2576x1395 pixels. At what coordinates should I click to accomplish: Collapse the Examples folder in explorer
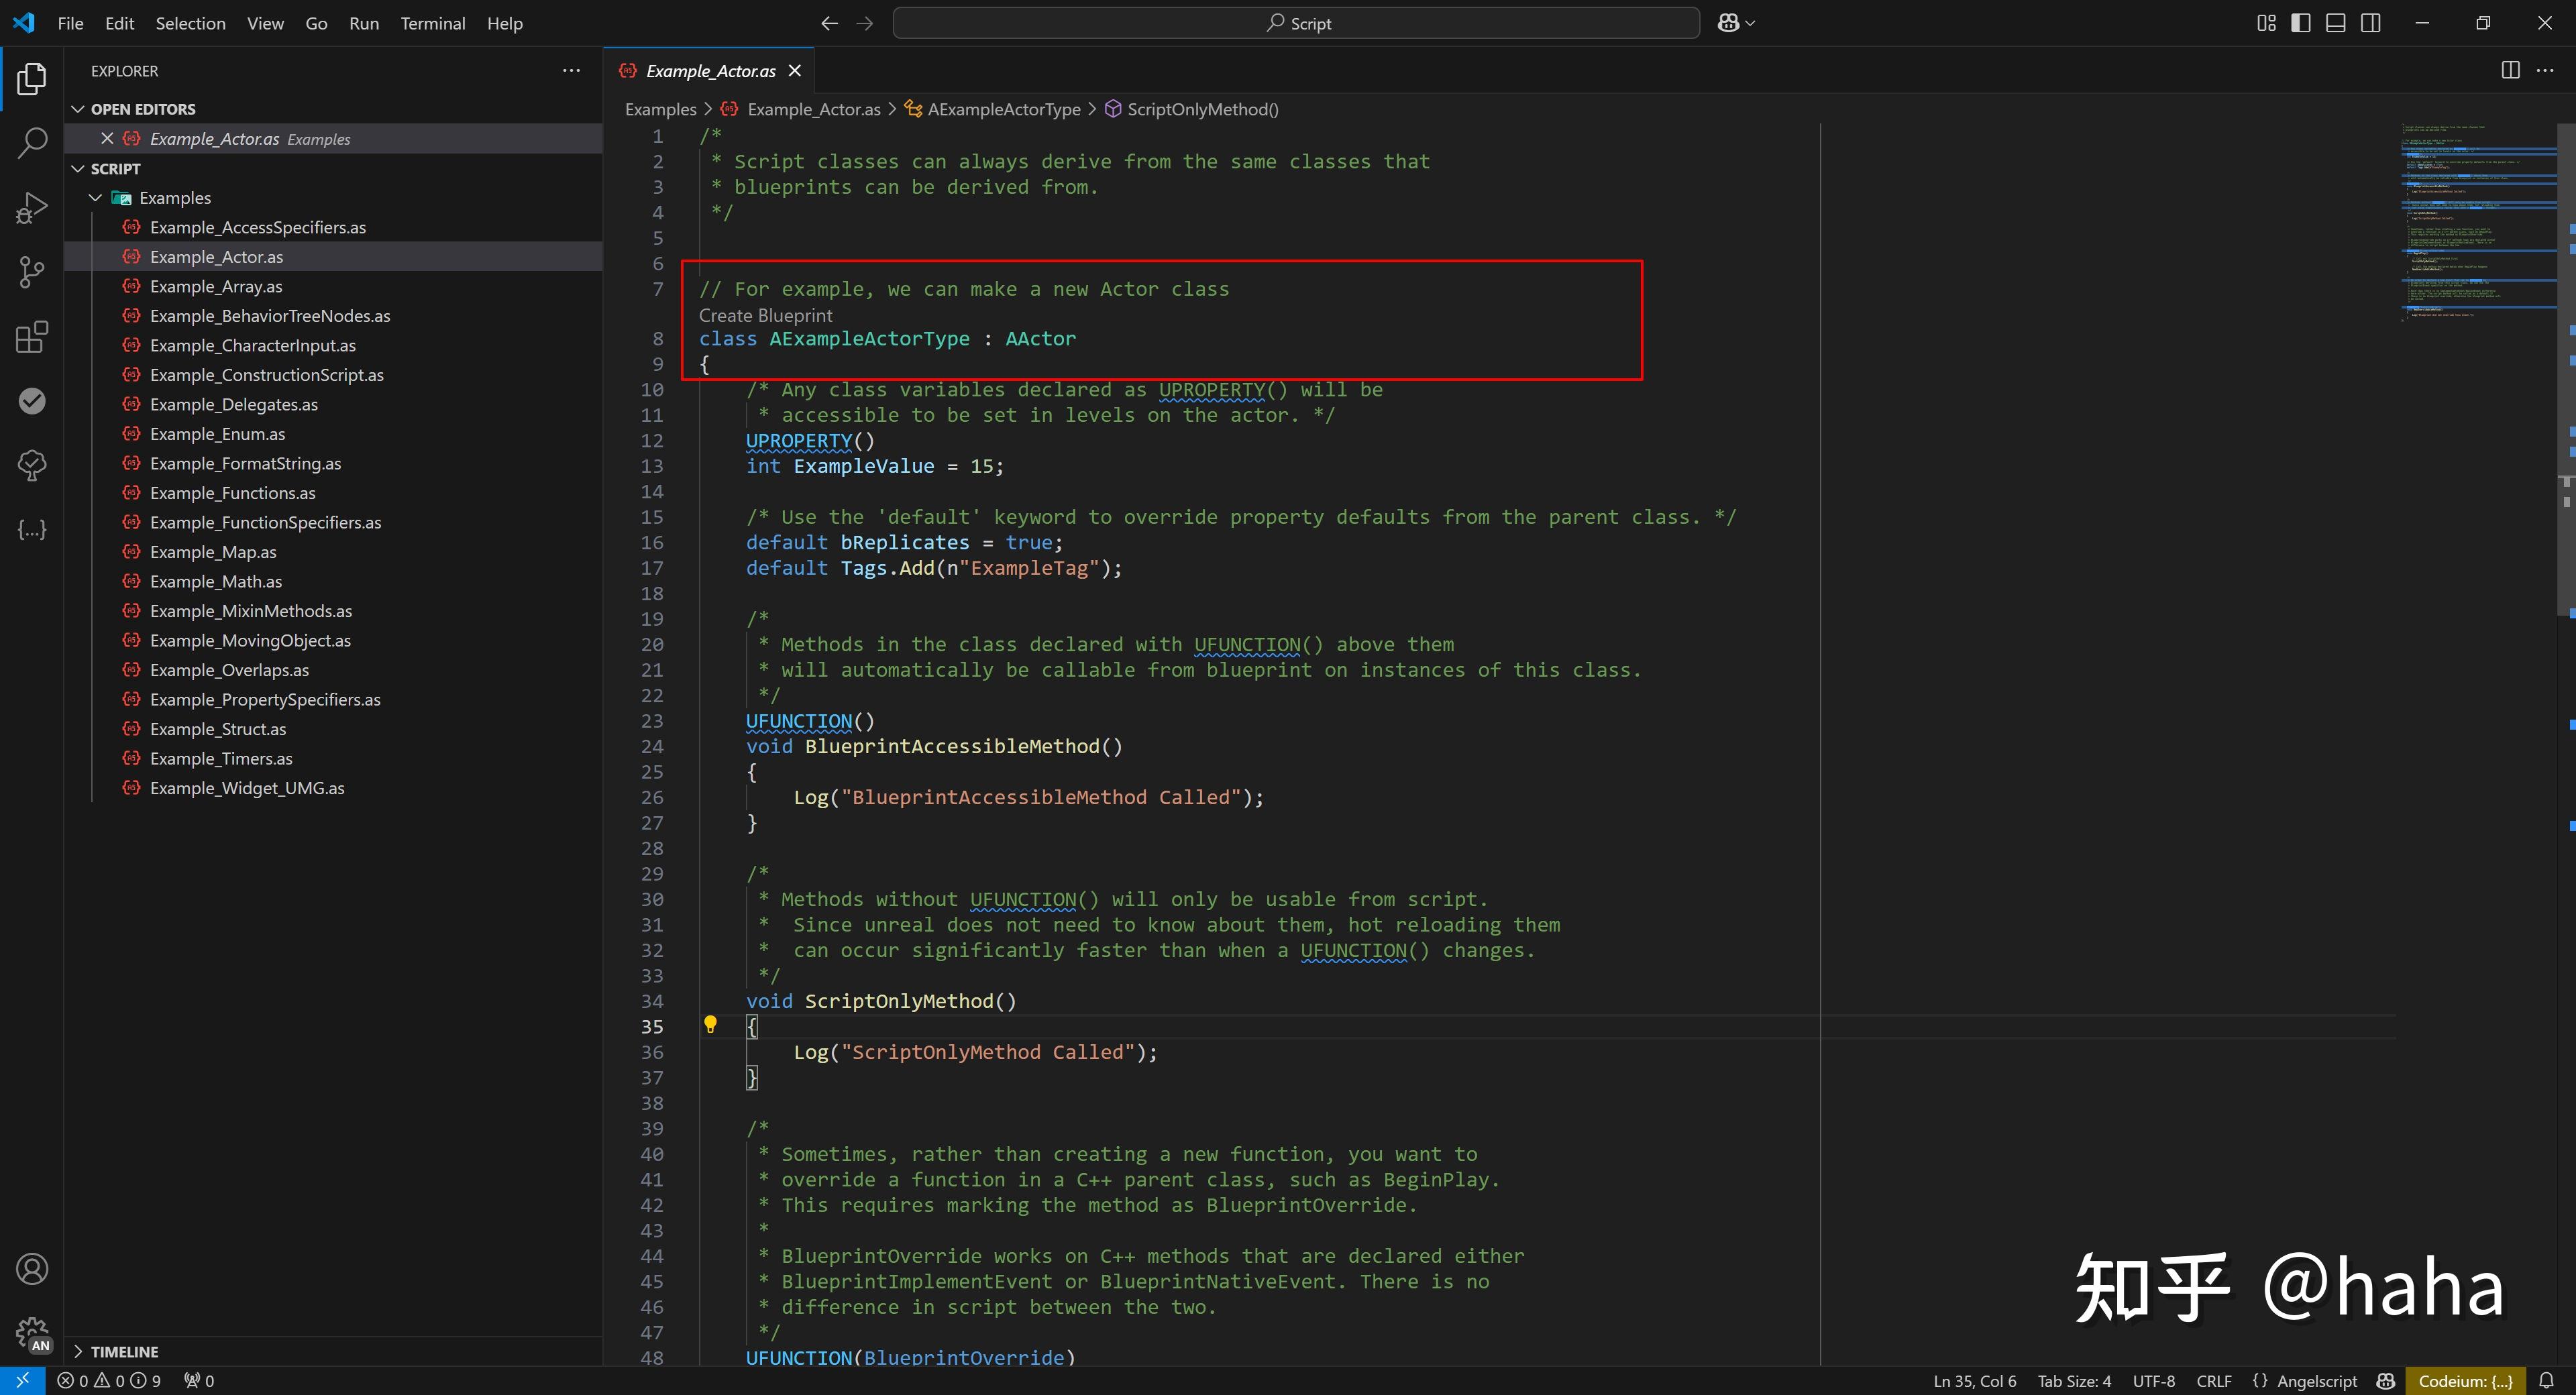click(96, 198)
